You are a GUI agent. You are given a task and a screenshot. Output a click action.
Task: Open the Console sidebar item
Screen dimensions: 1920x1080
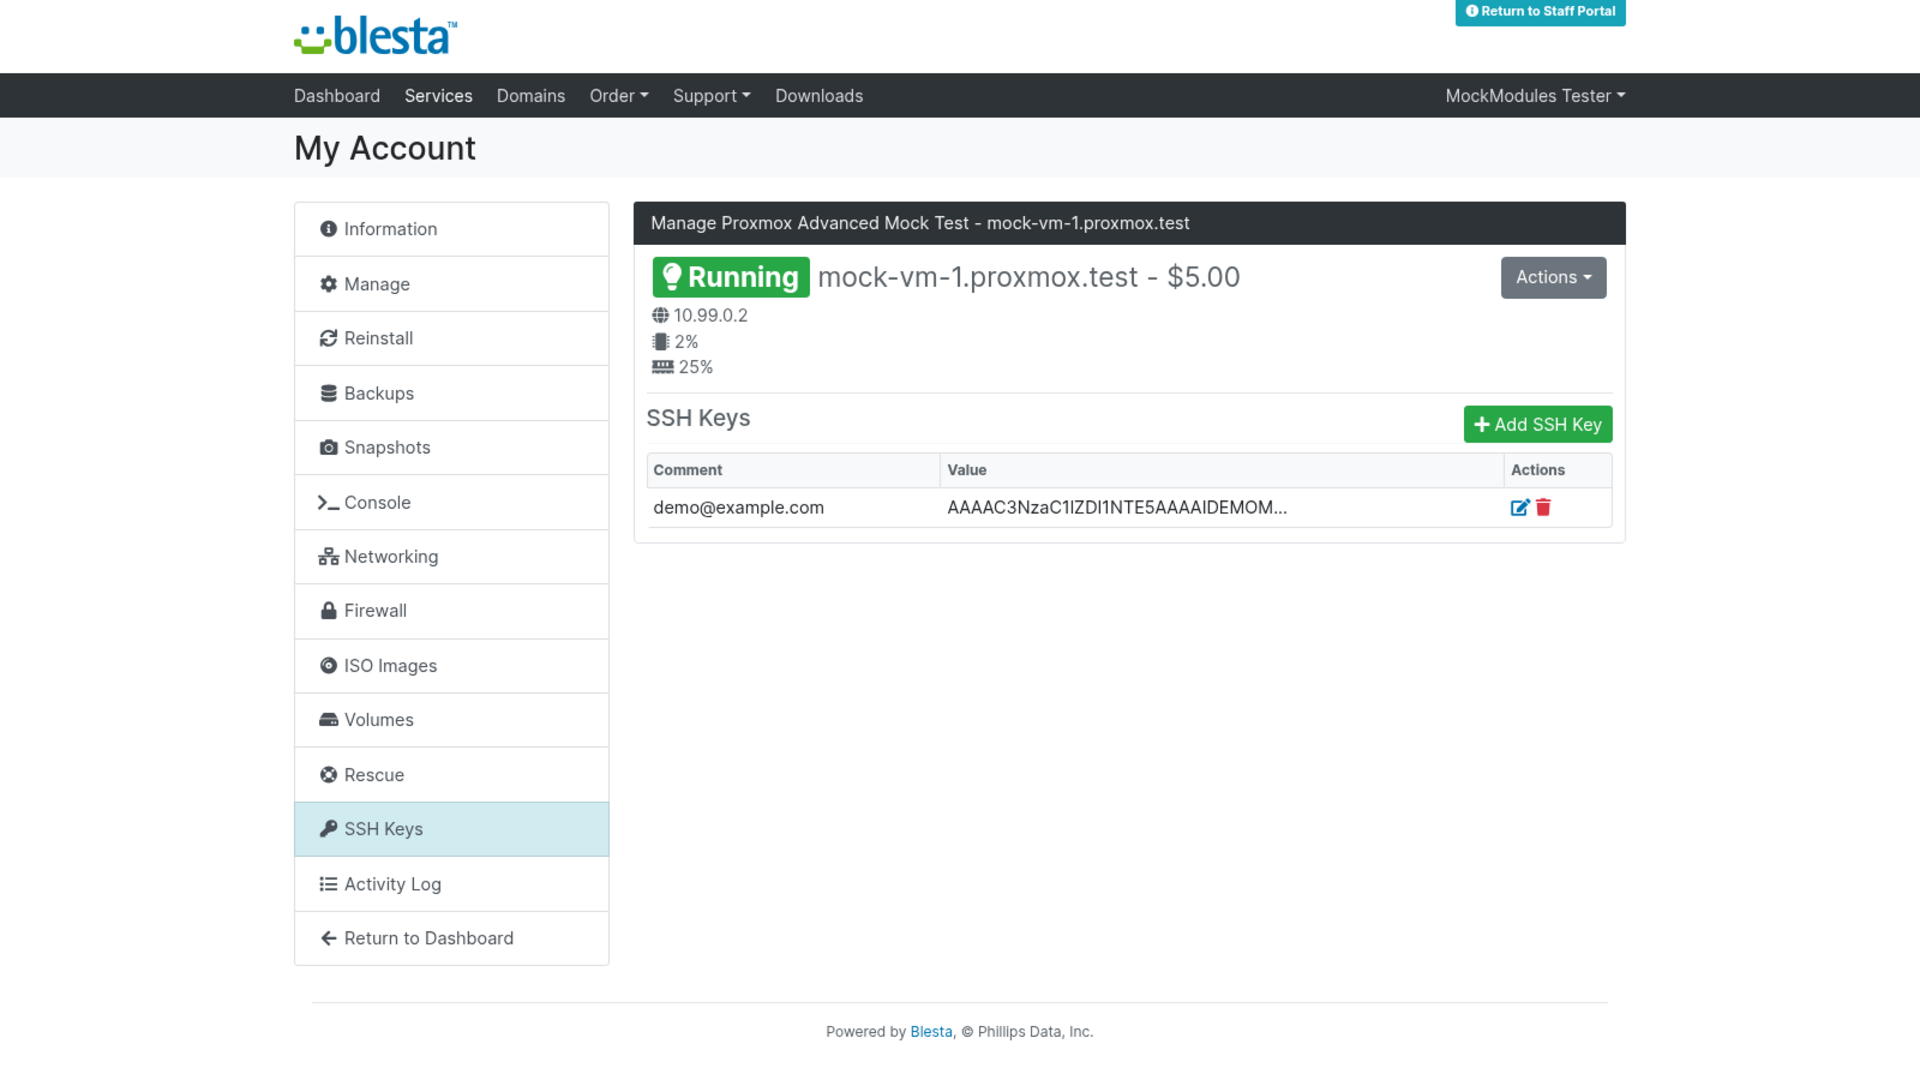pyautogui.click(x=452, y=502)
